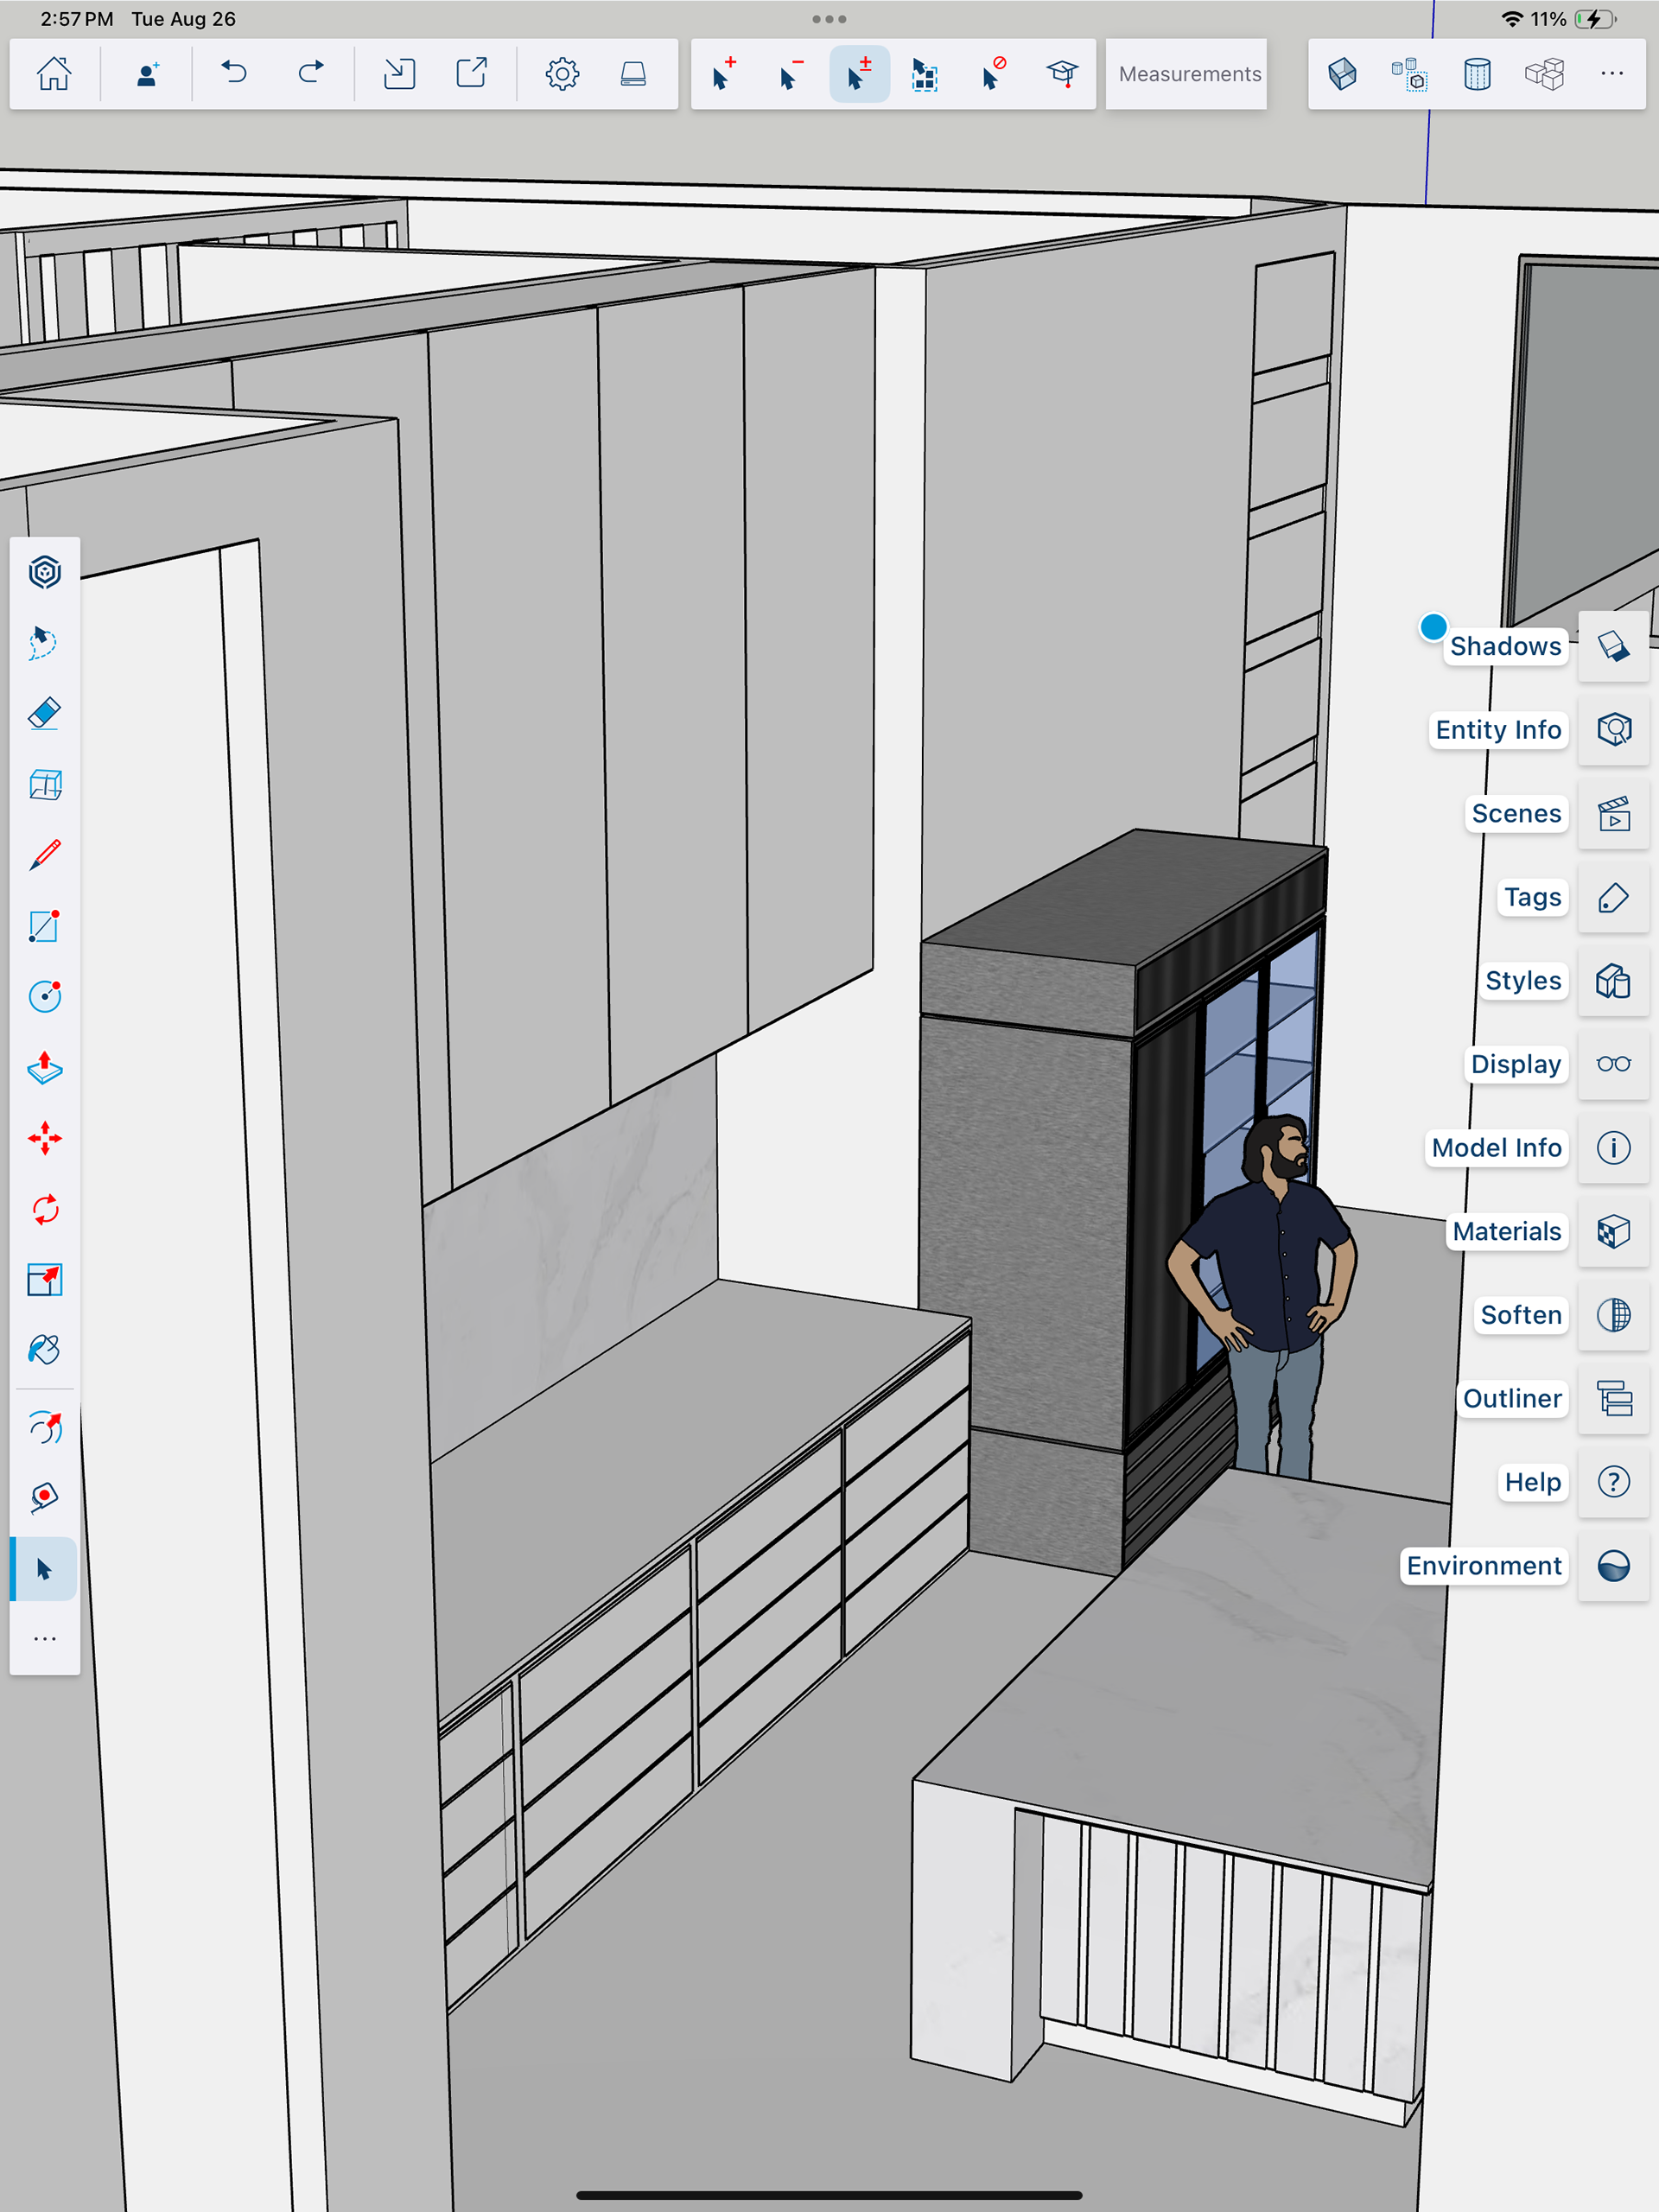
Task: Select the Paint Bucket tool
Action: coord(44,1350)
